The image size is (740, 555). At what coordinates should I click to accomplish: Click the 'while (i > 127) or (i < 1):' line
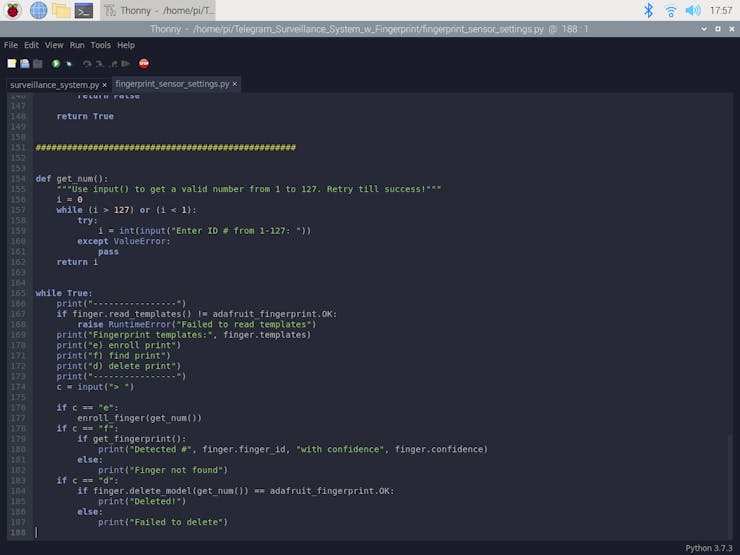tap(126, 210)
